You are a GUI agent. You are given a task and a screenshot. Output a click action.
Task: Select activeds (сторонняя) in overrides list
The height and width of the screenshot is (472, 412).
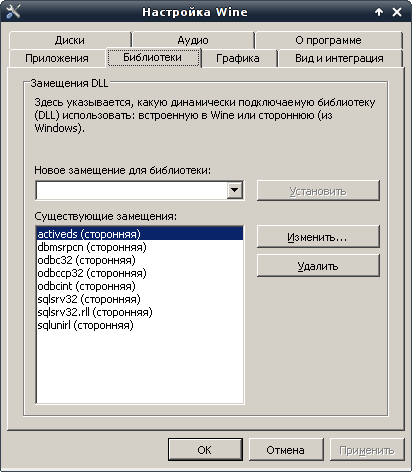140,234
